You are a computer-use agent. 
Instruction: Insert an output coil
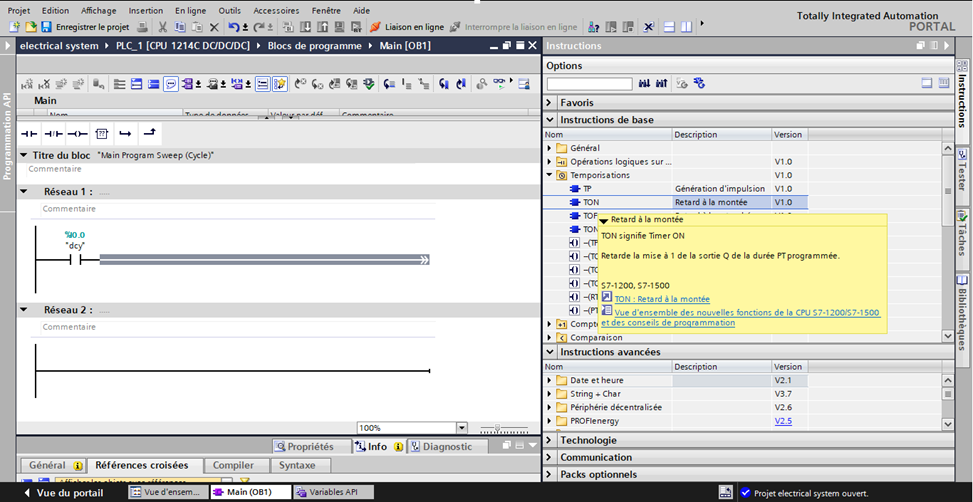click(x=77, y=133)
